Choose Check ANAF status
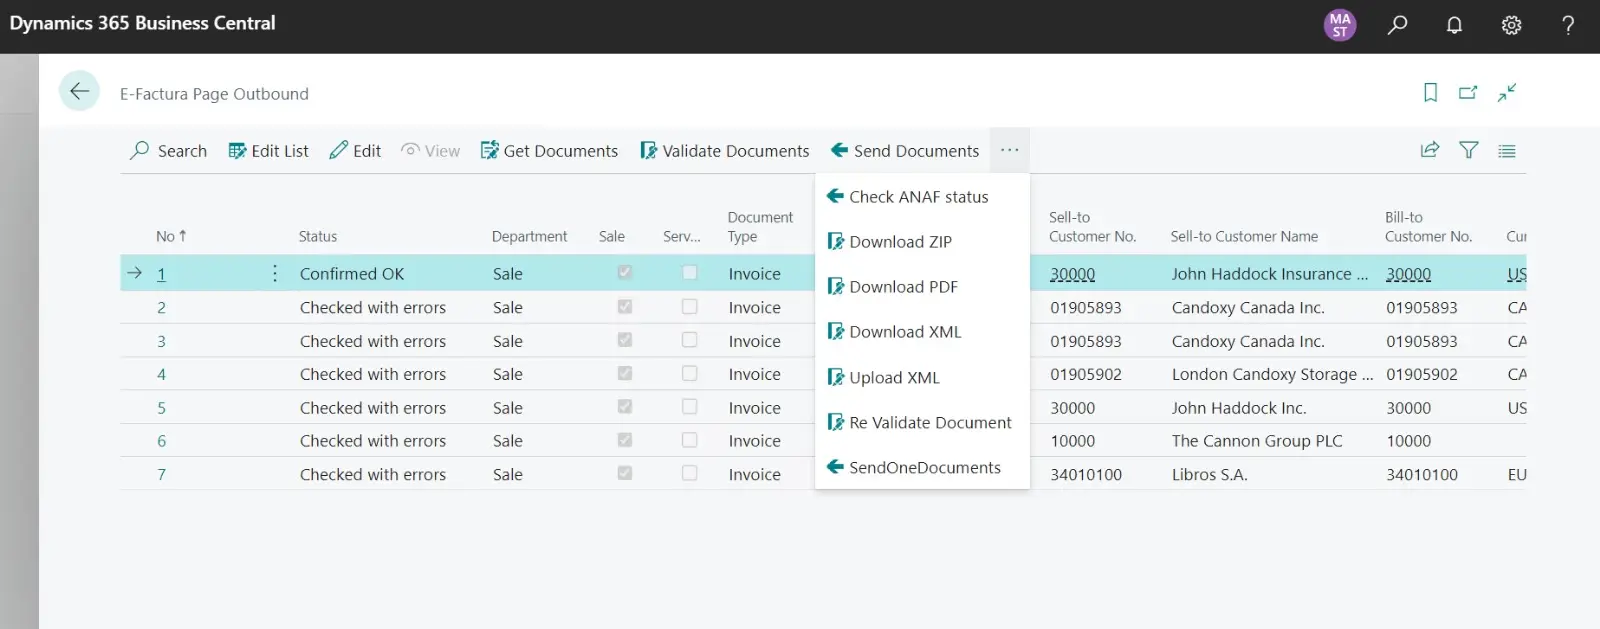This screenshot has width=1600, height=629. point(908,197)
